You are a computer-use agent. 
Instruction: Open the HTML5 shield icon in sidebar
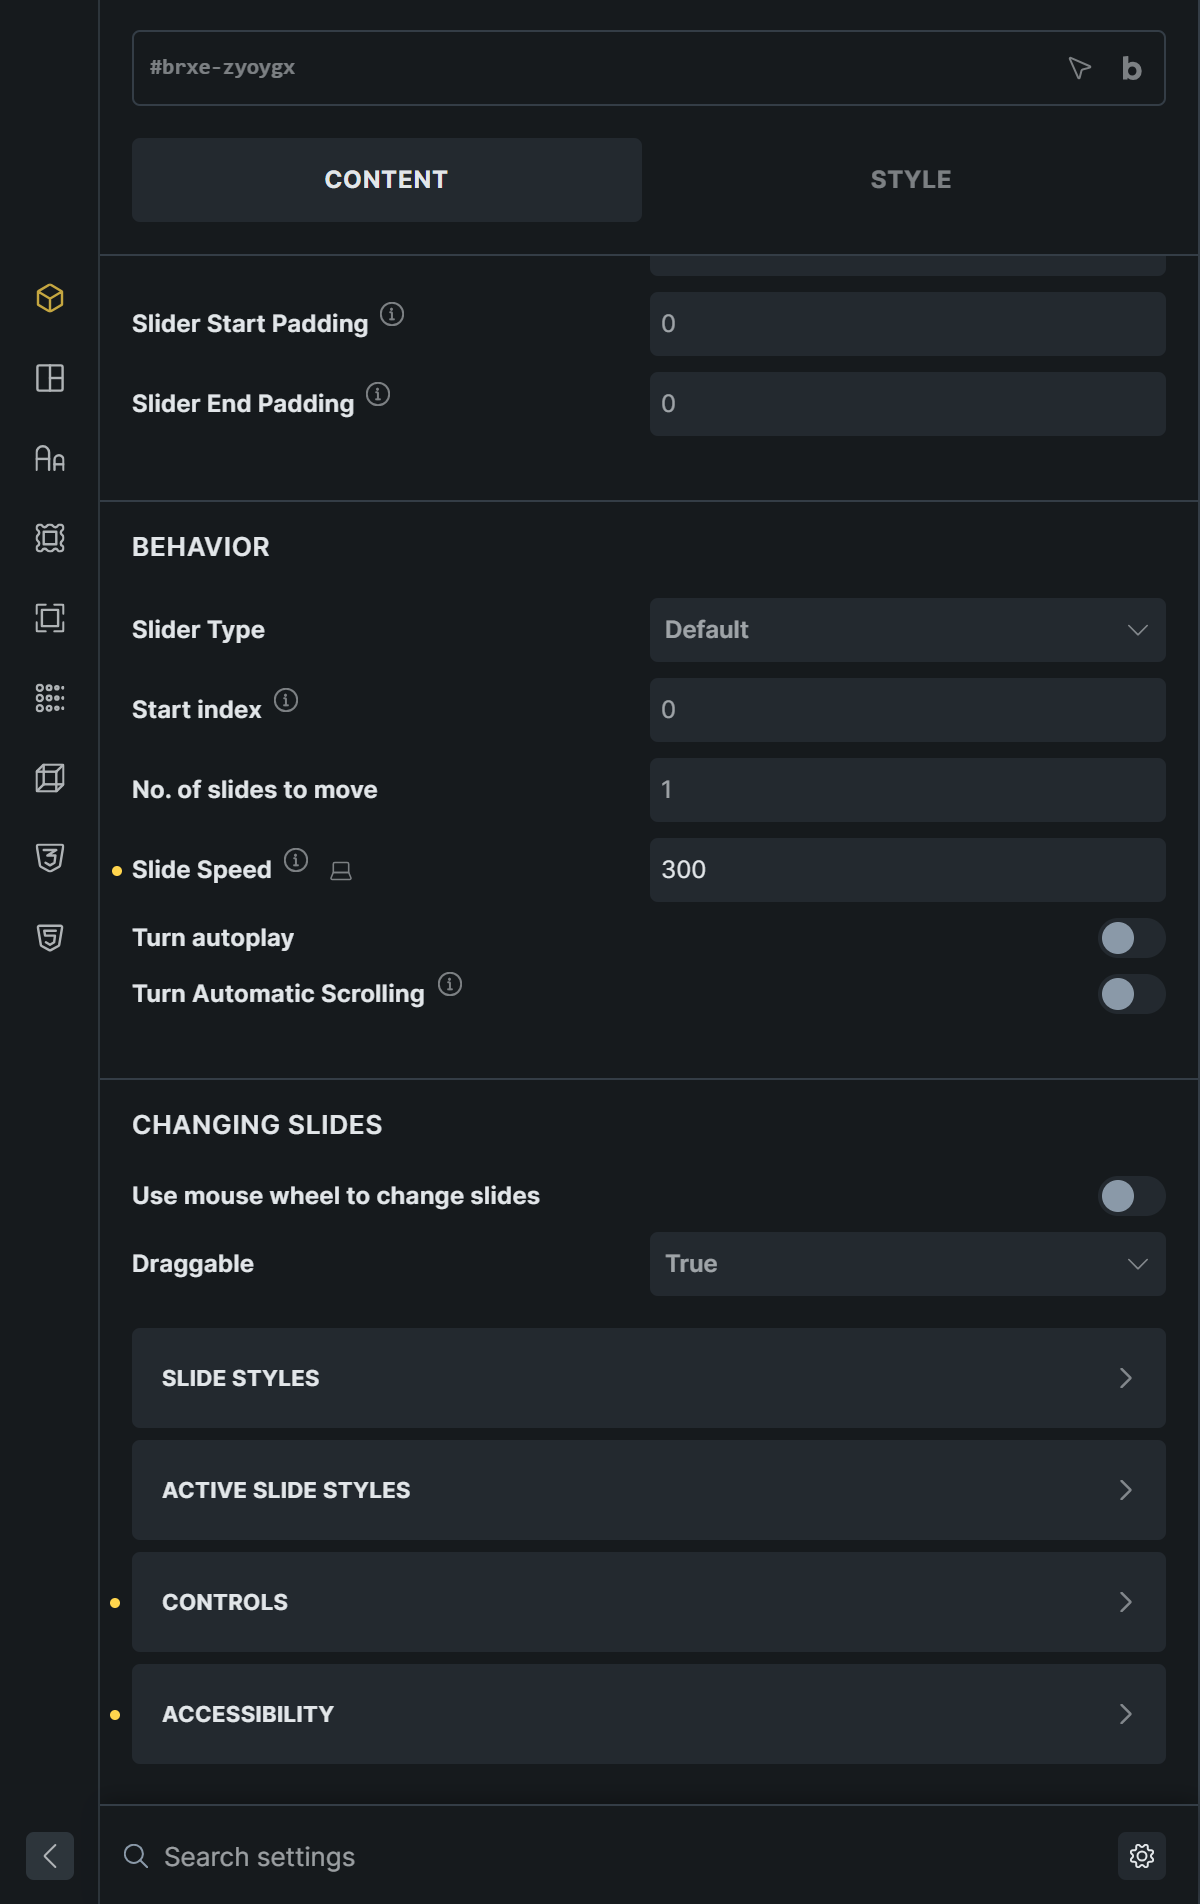tap(50, 938)
